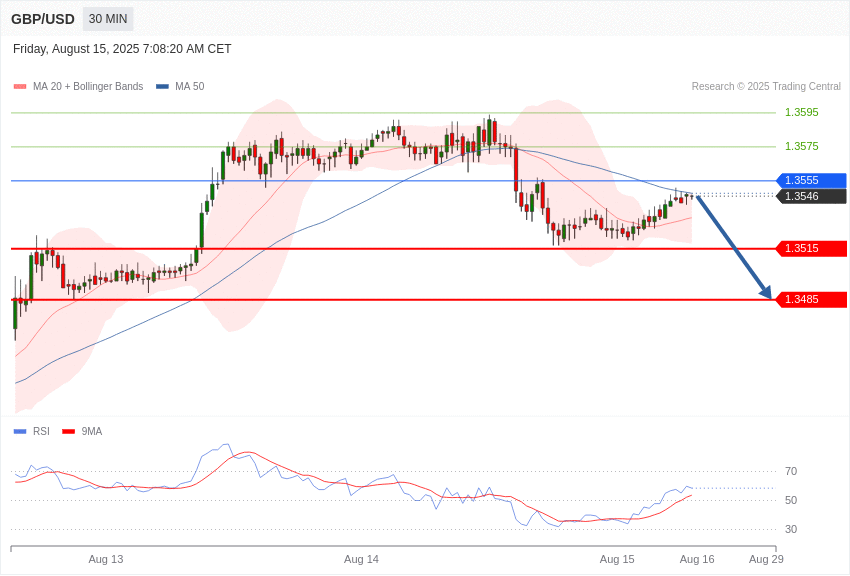The image size is (850, 576).
Task: Click the Aug 13 date axis label
Action: click(106, 559)
